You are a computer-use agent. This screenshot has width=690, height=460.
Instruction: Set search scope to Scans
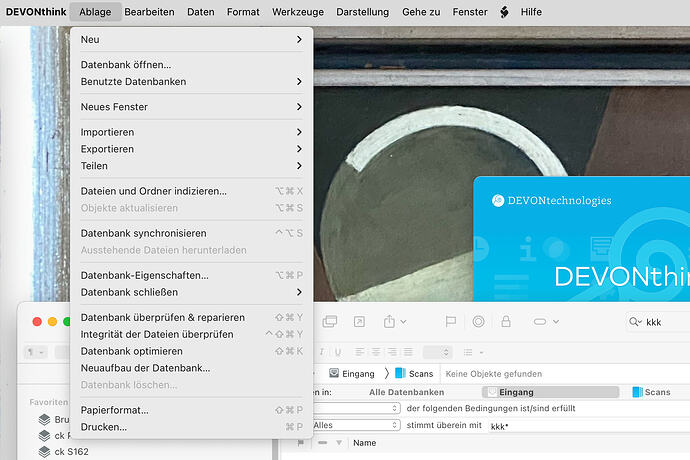pos(651,392)
